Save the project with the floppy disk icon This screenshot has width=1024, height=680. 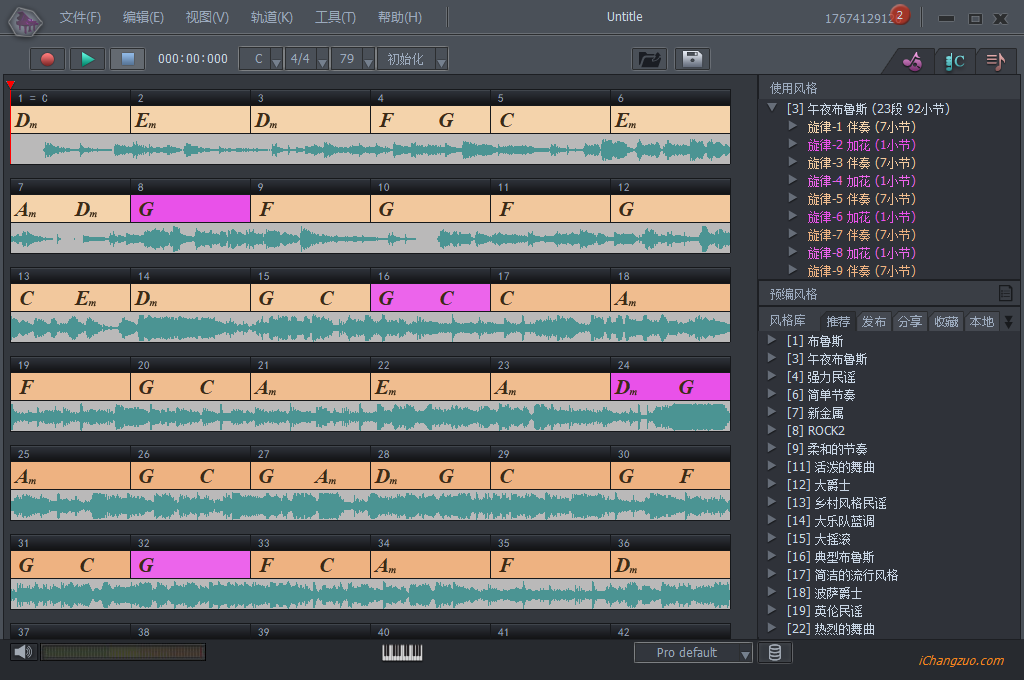[691, 59]
